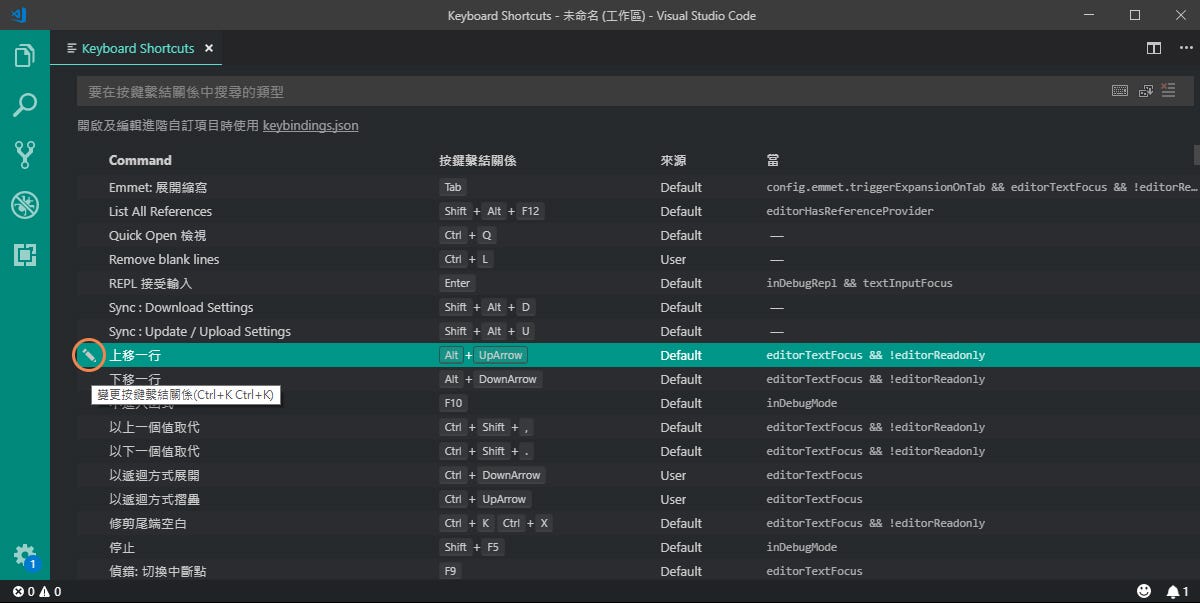Click the Ctrl + Q keybinding
This screenshot has width=1200, height=603.
[468, 235]
